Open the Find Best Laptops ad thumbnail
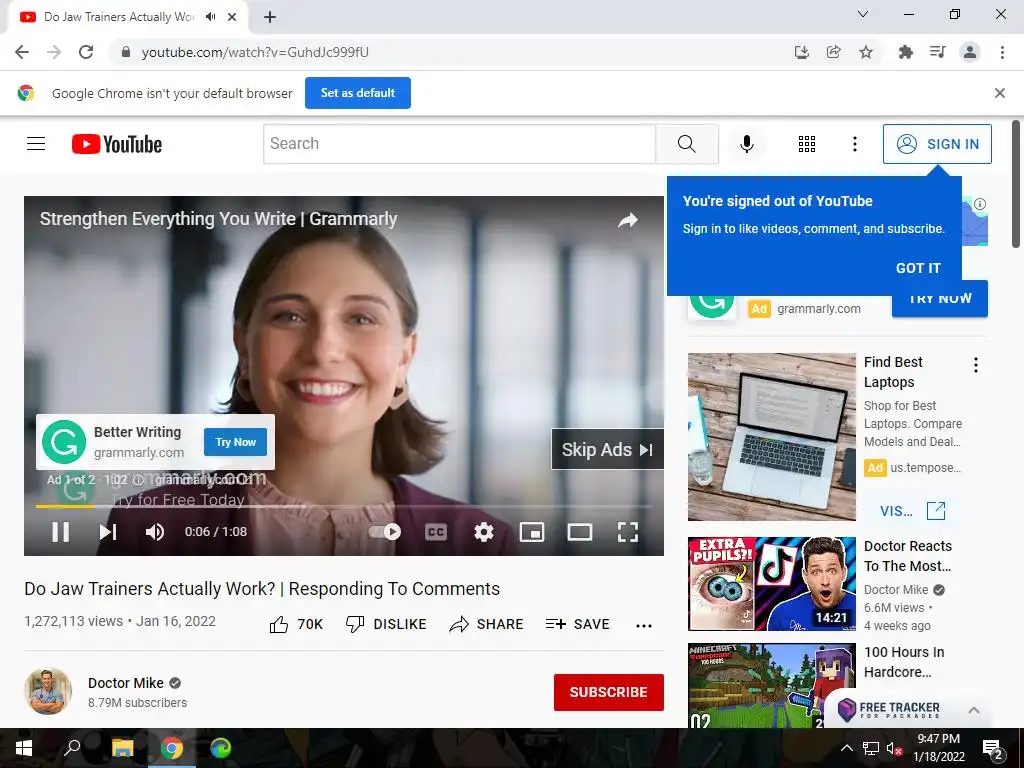 771,437
